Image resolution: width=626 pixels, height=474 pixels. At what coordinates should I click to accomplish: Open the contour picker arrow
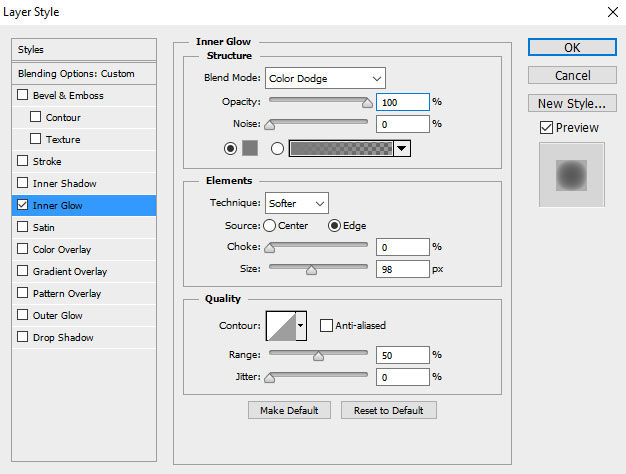click(x=301, y=326)
